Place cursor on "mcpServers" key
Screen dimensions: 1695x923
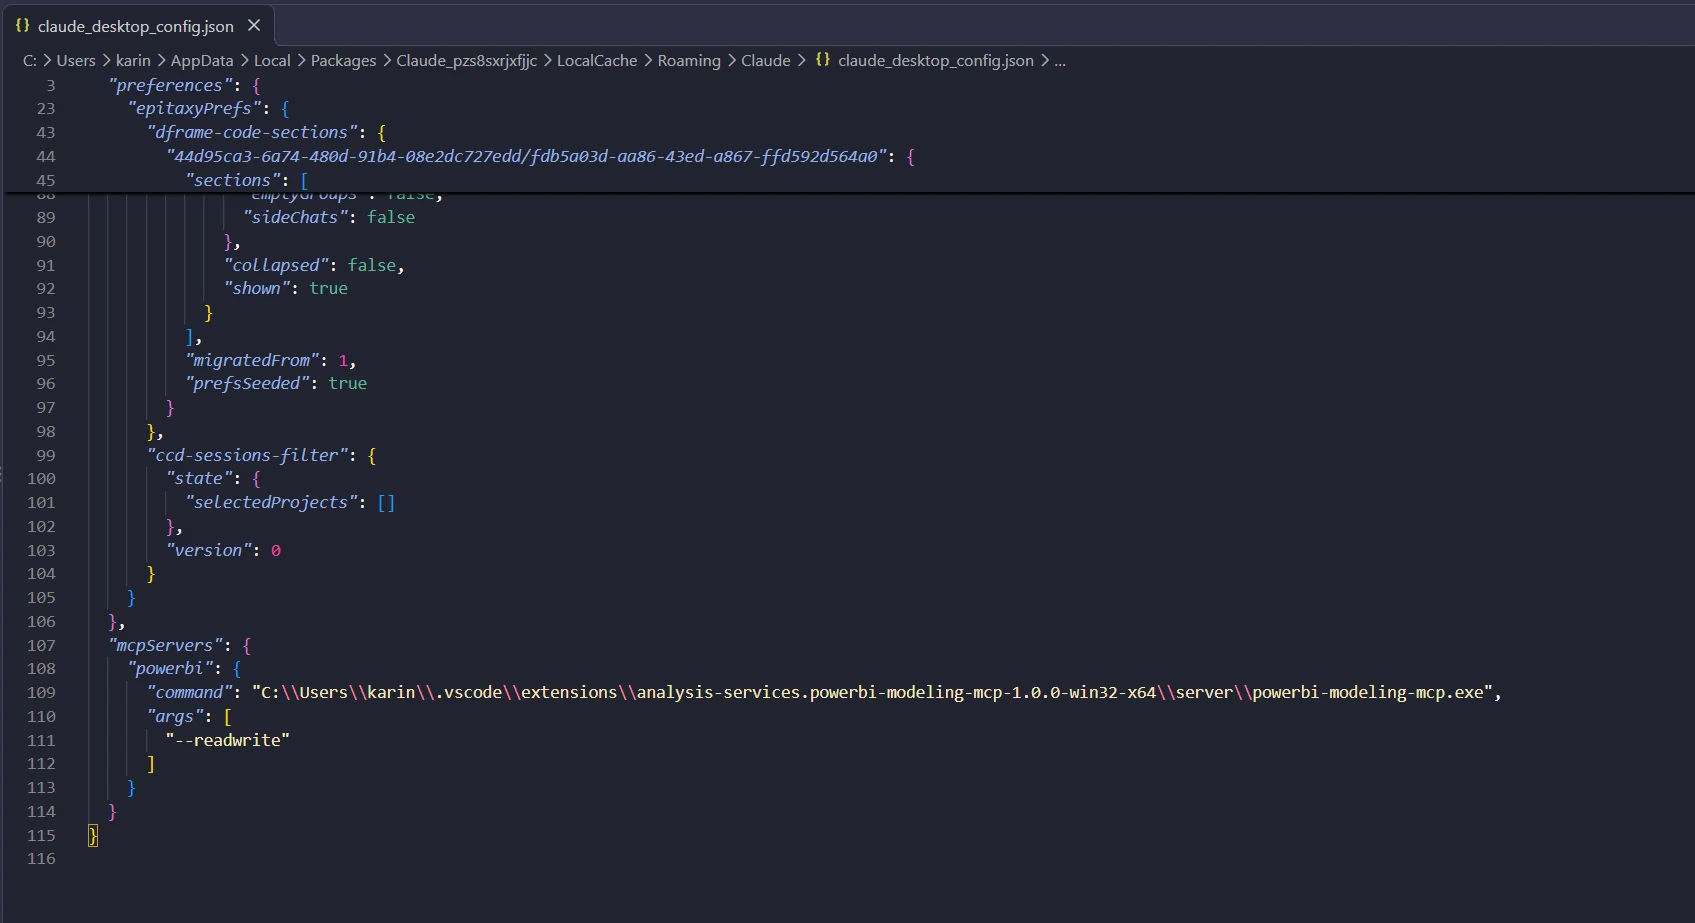pos(165,645)
